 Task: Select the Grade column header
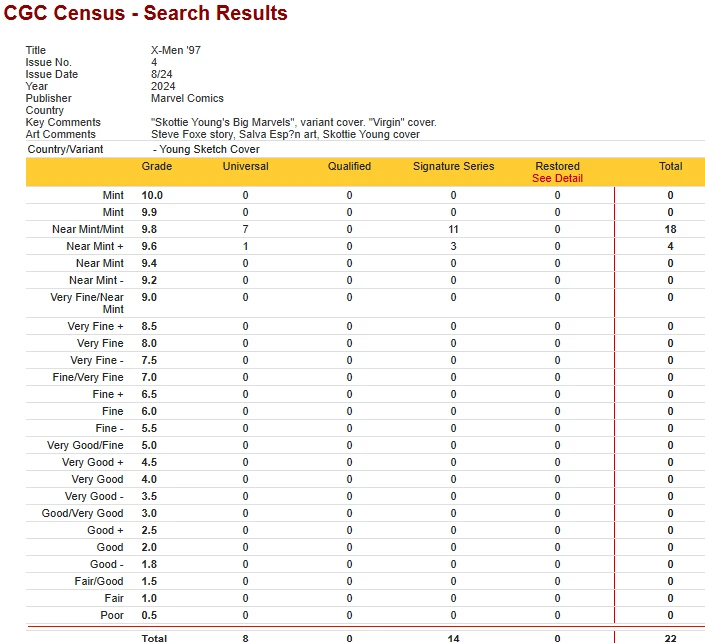tap(156, 166)
